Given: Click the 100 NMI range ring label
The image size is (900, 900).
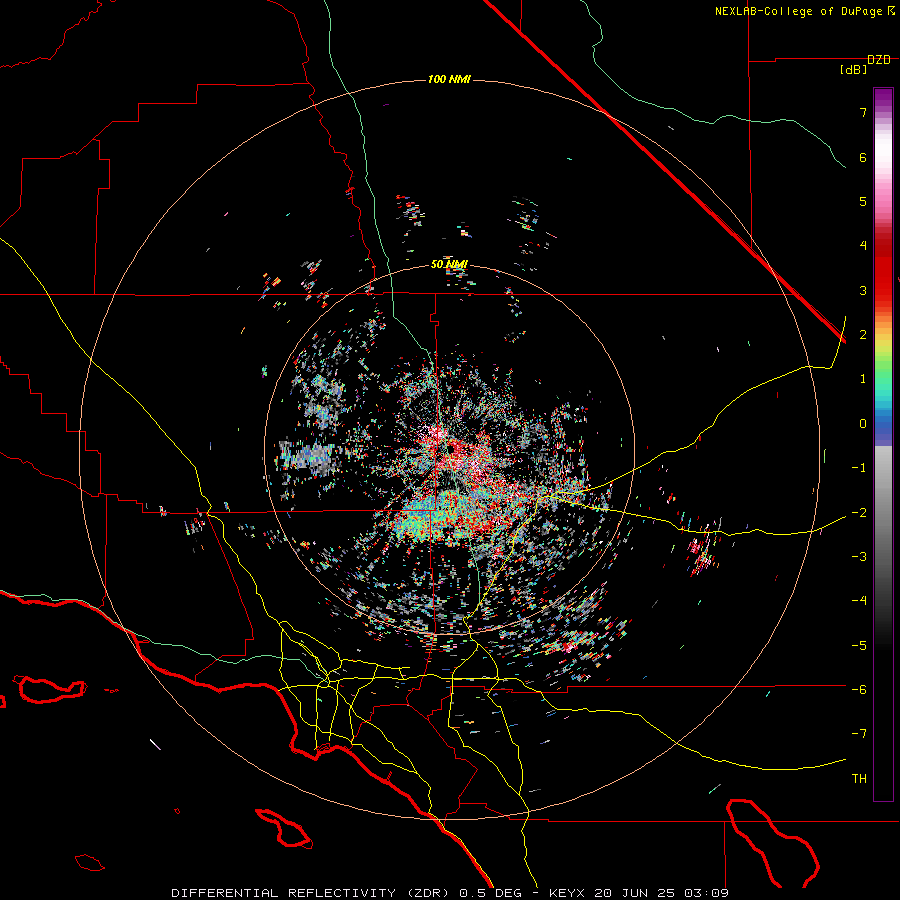Looking at the screenshot, I should pos(449,79).
